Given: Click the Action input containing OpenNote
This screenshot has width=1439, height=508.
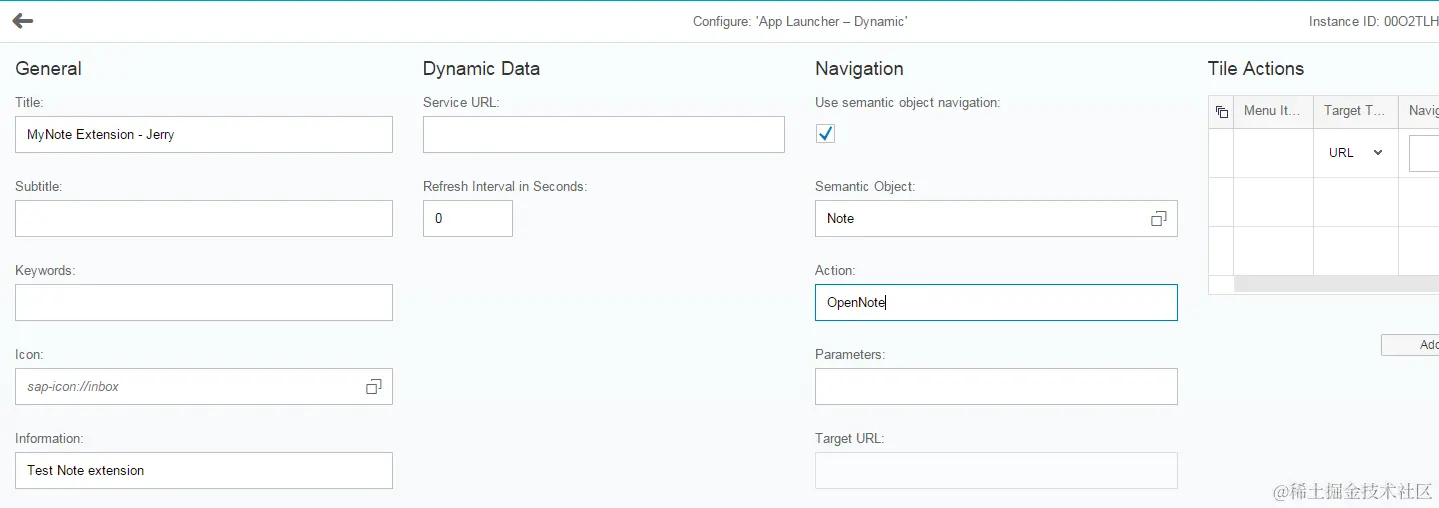Looking at the screenshot, I should [996, 303].
